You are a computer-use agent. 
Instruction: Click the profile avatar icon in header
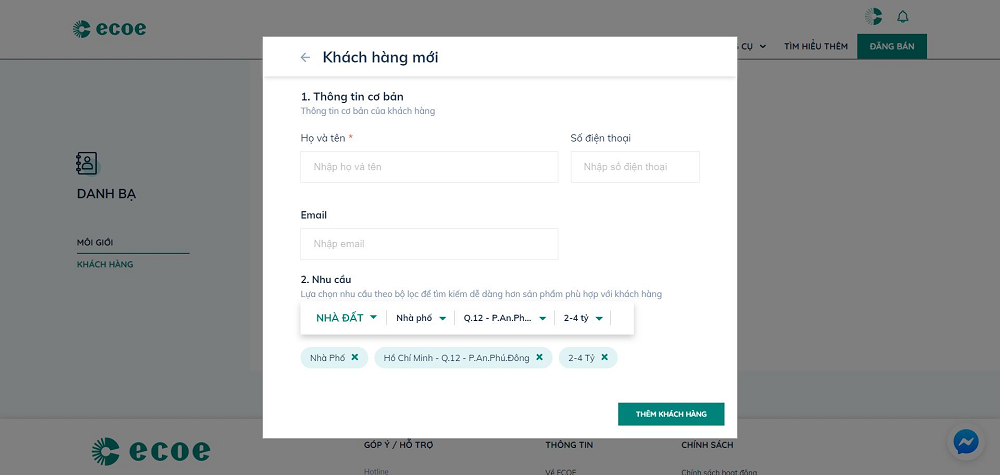[x=873, y=16]
